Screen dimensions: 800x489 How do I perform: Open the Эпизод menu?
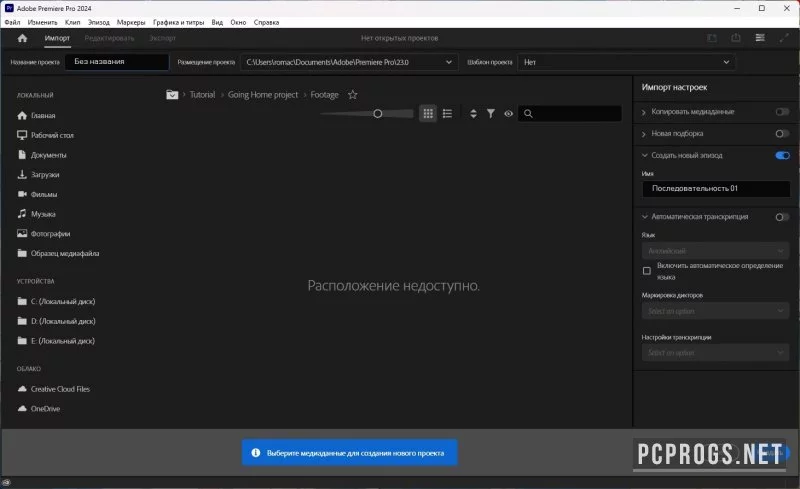[99, 22]
